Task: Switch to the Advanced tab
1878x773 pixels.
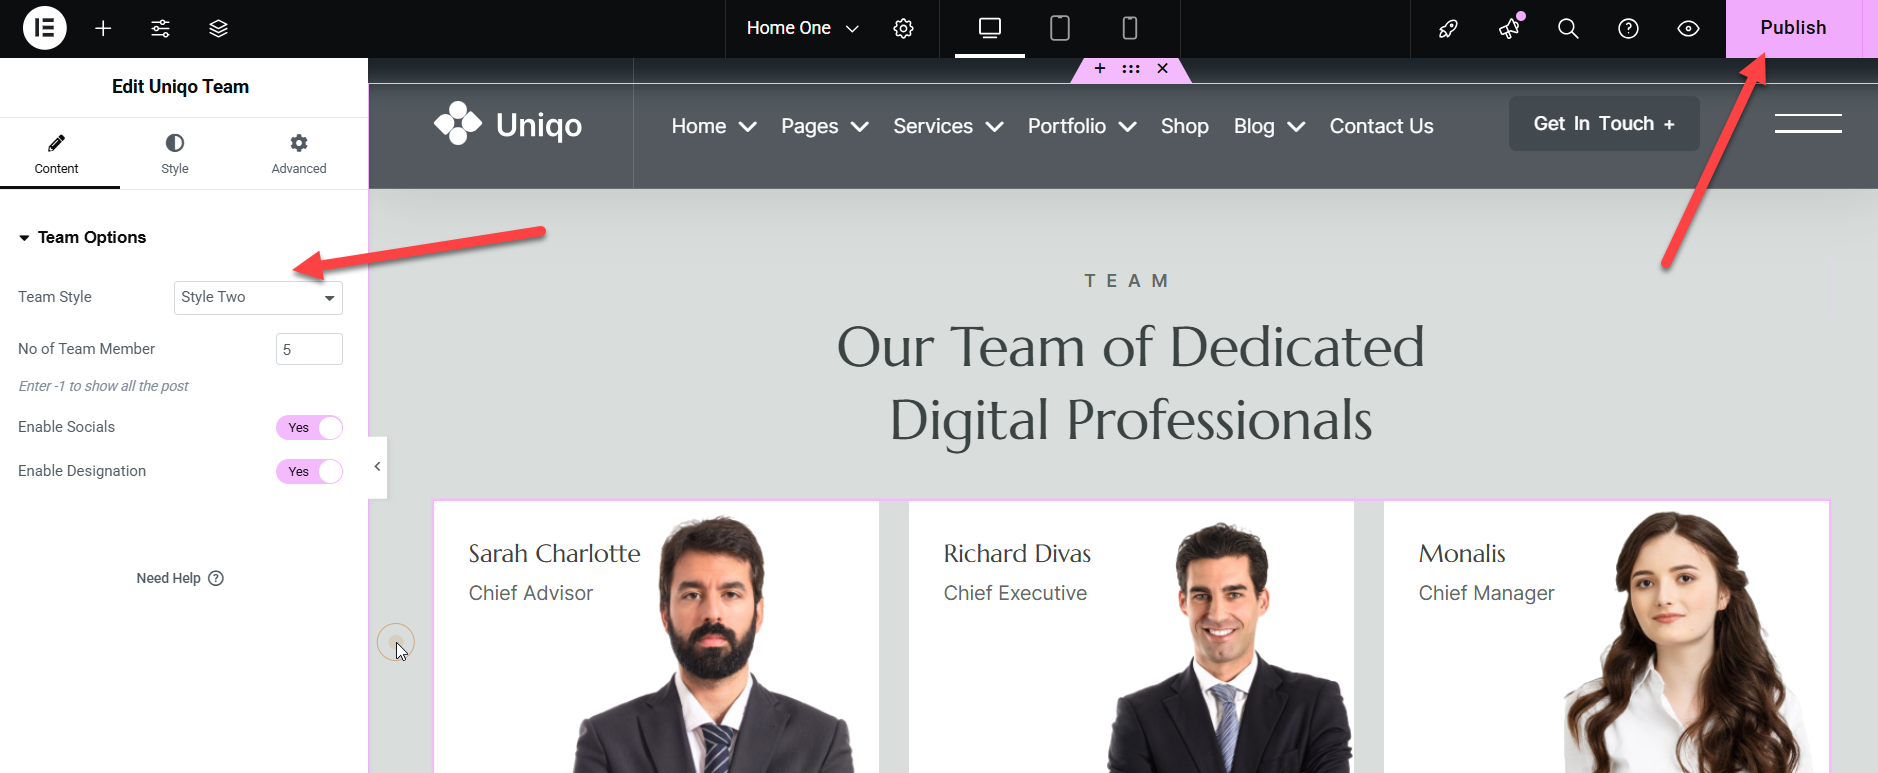Action: (298, 154)
